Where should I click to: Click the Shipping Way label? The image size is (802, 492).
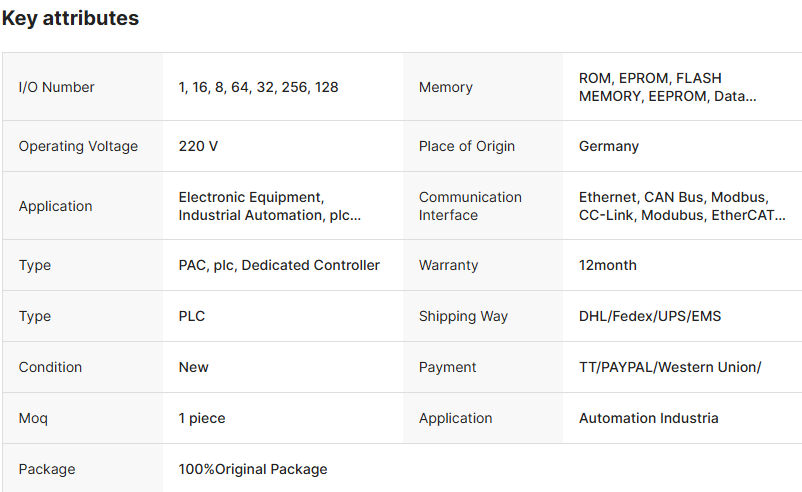(x=463, y=316)
